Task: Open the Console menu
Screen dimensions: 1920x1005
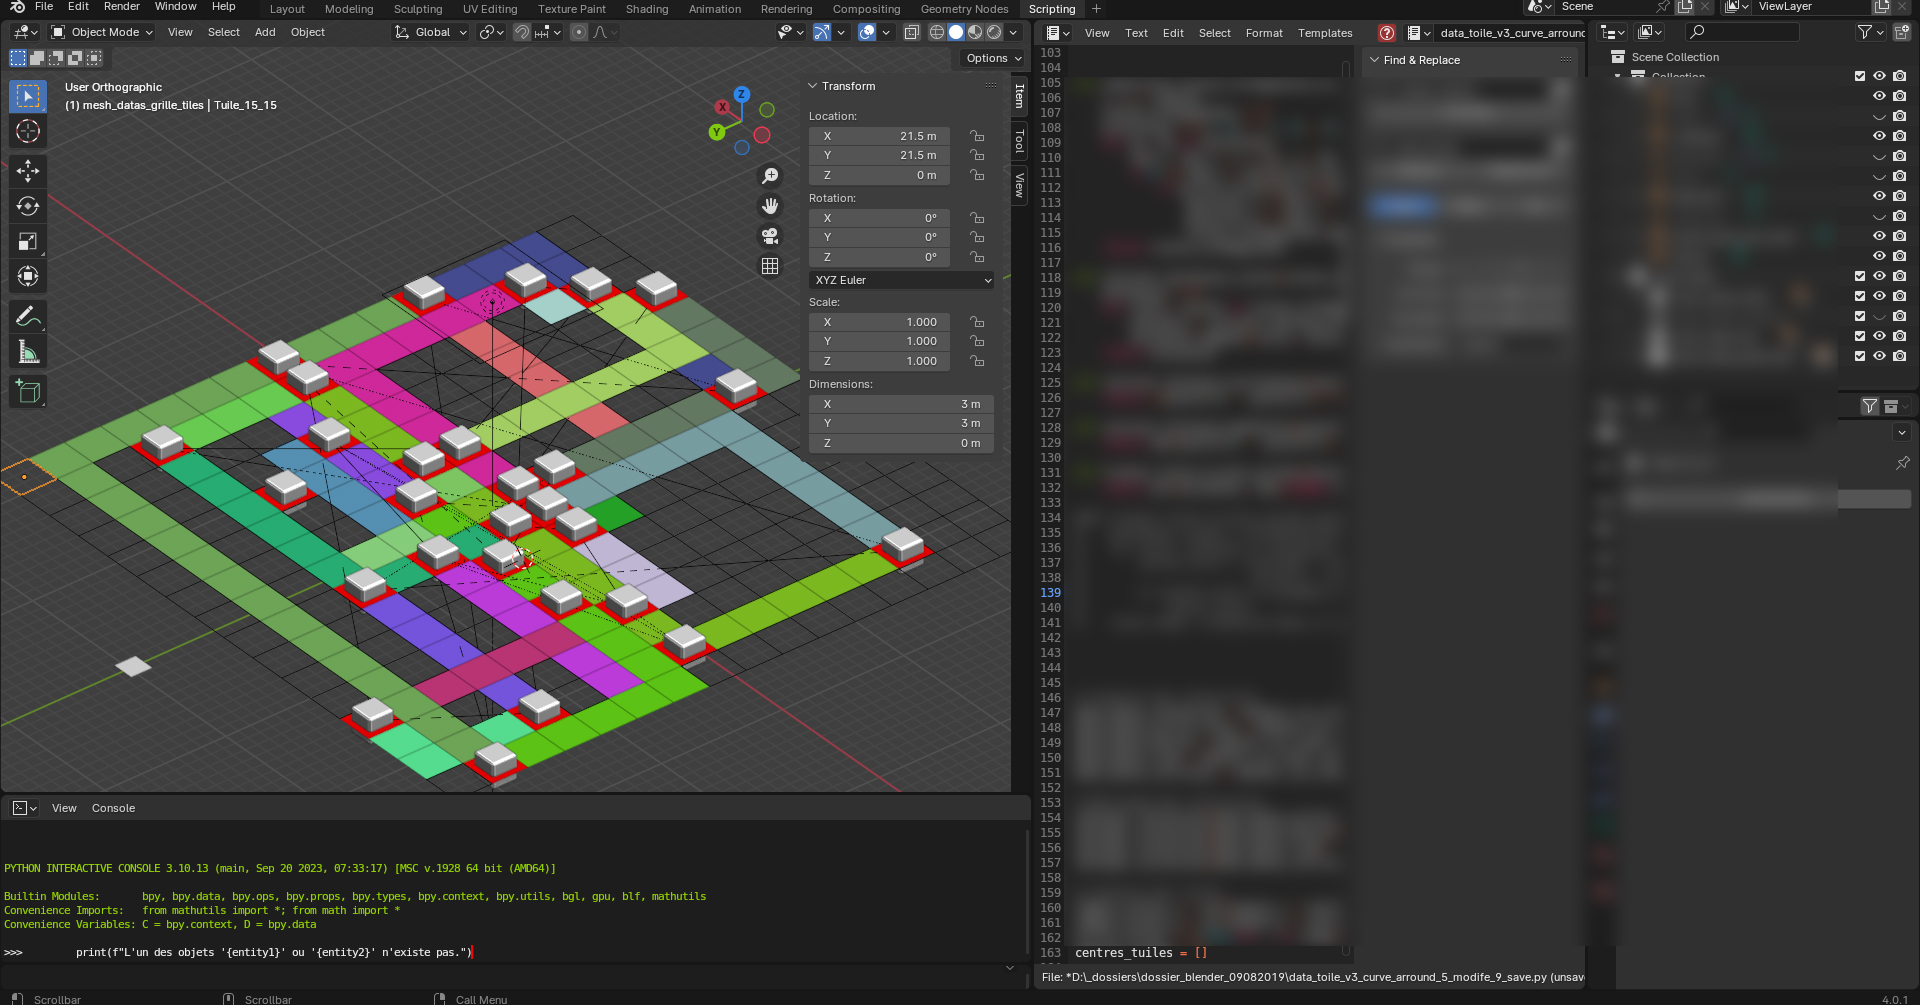Action: coord(113,808)
